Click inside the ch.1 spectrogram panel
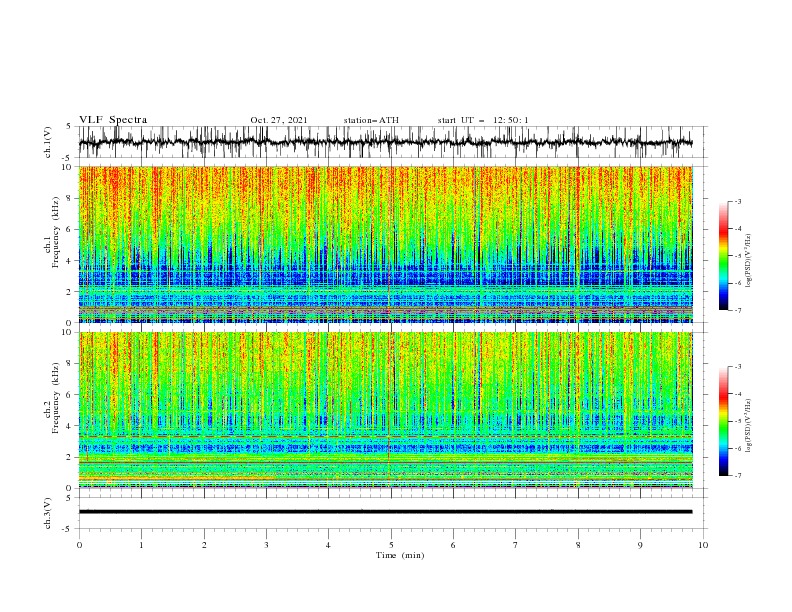 coord(385,244)
